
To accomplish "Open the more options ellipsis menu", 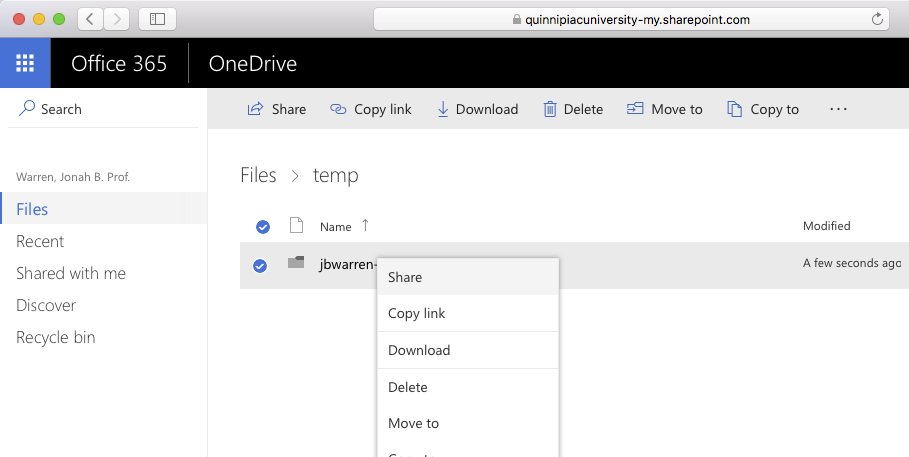I will click(x=838, y=109).
